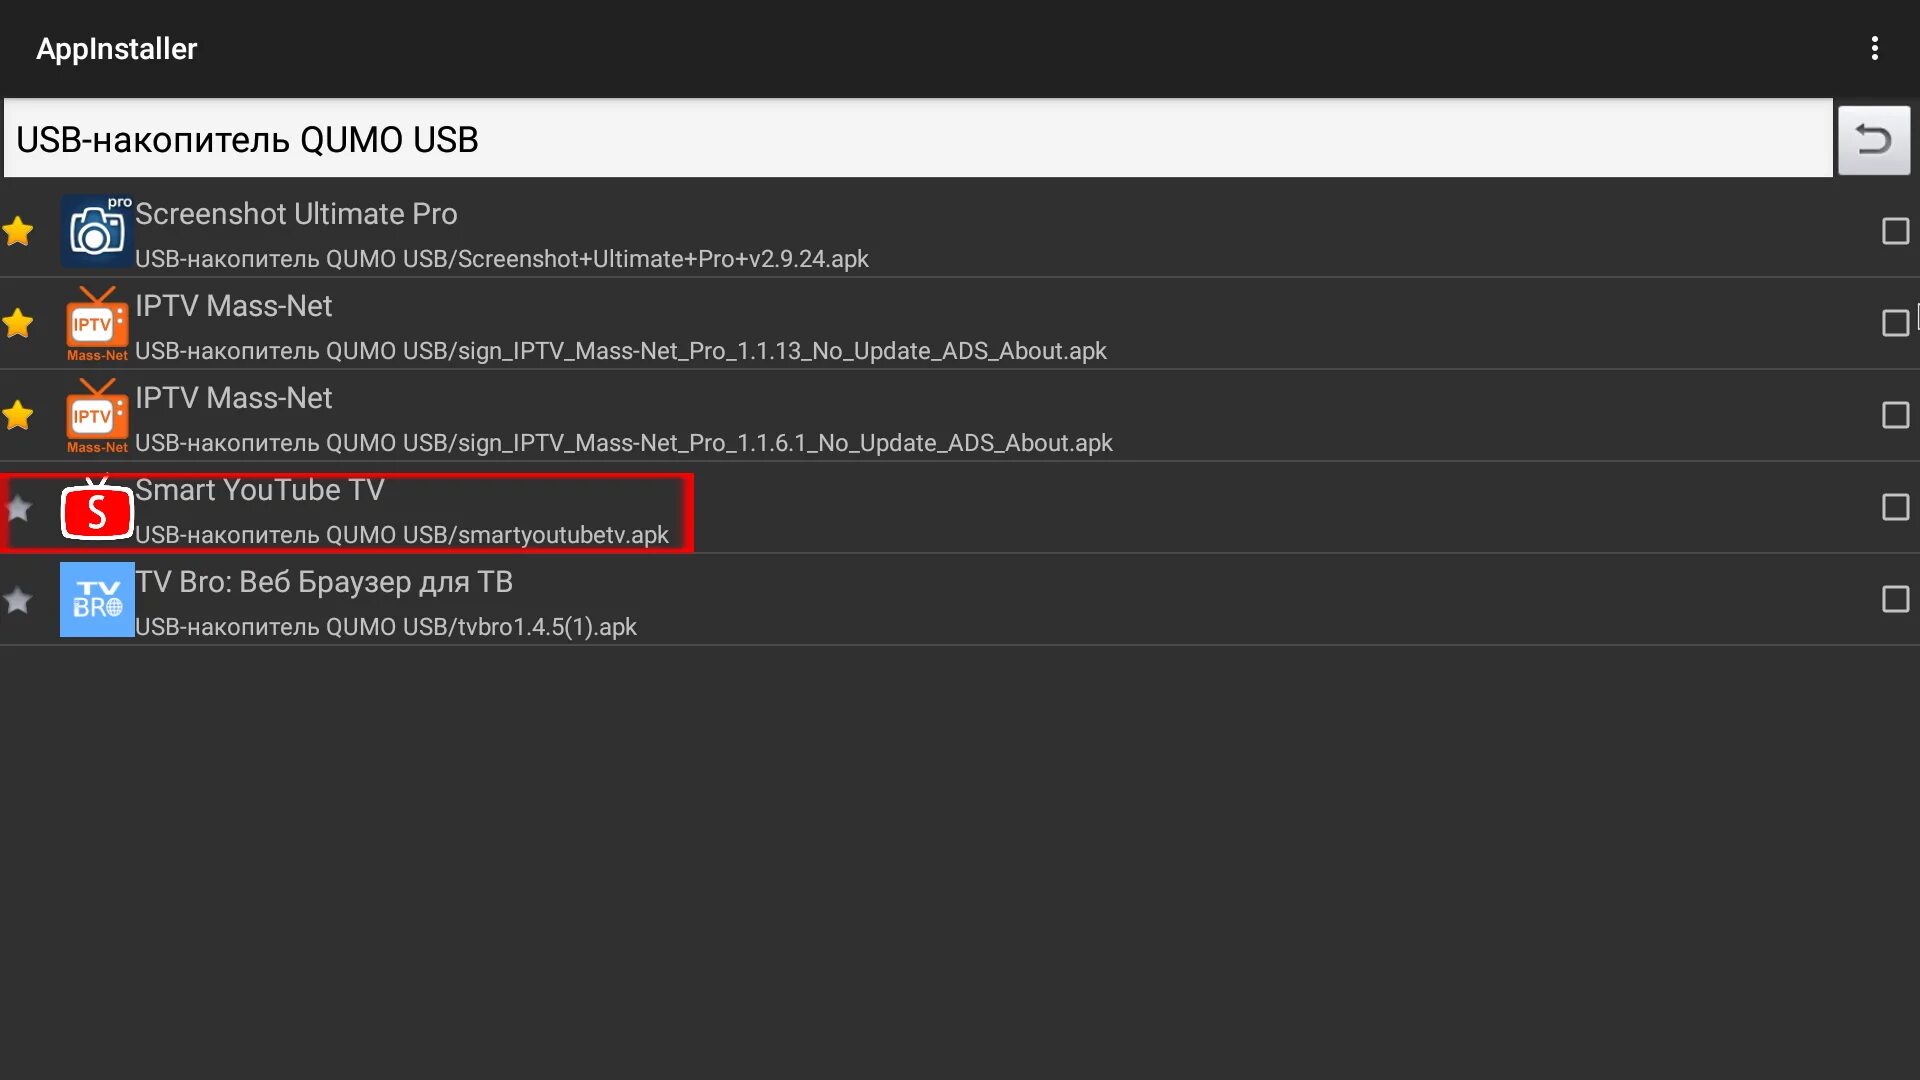Check the IPTV Mass-Net 1.1.13 checkbox
Image resolution: width=1920 pixels, height=1080 pixels.
pos(1895,323)
